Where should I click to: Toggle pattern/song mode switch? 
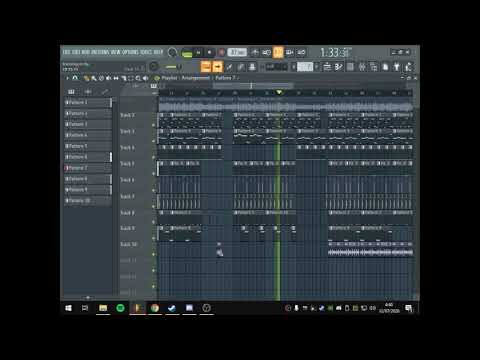tap(187, 53)
